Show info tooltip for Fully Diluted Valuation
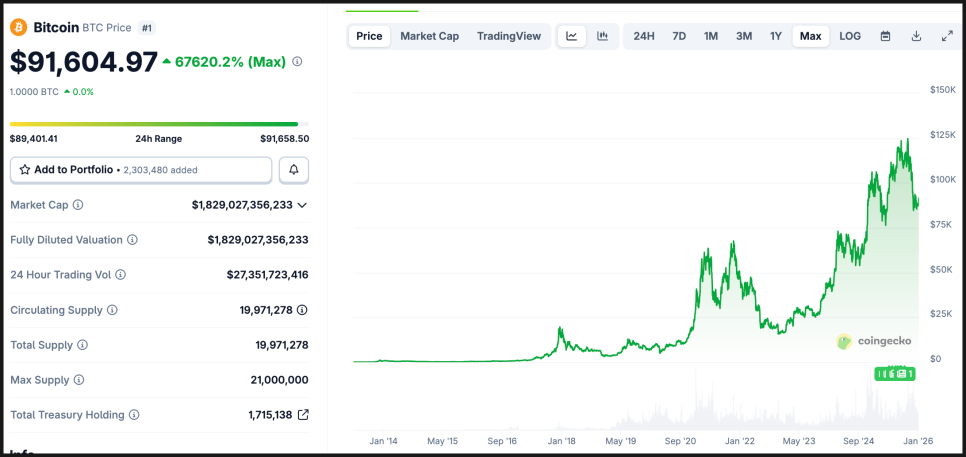This screenshot has width=966, height=457. [132, 240]
